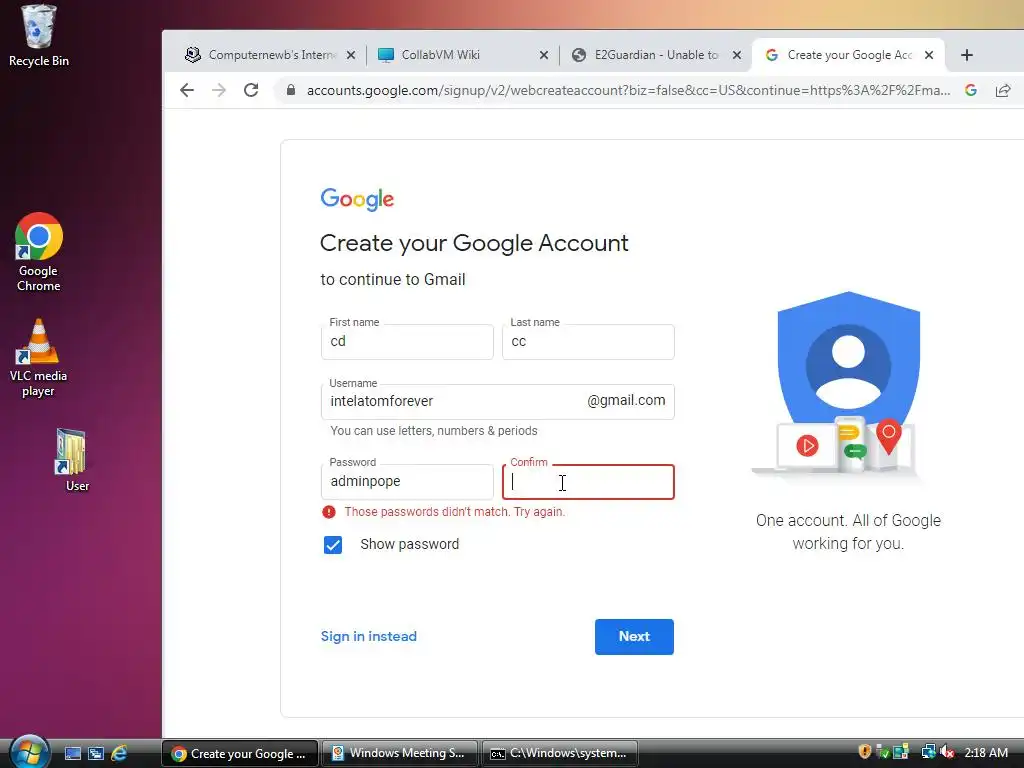Close the CollabVM Wiki tab
The image size is (1024, 768).
pyautogui.click(x=543, y=55)
